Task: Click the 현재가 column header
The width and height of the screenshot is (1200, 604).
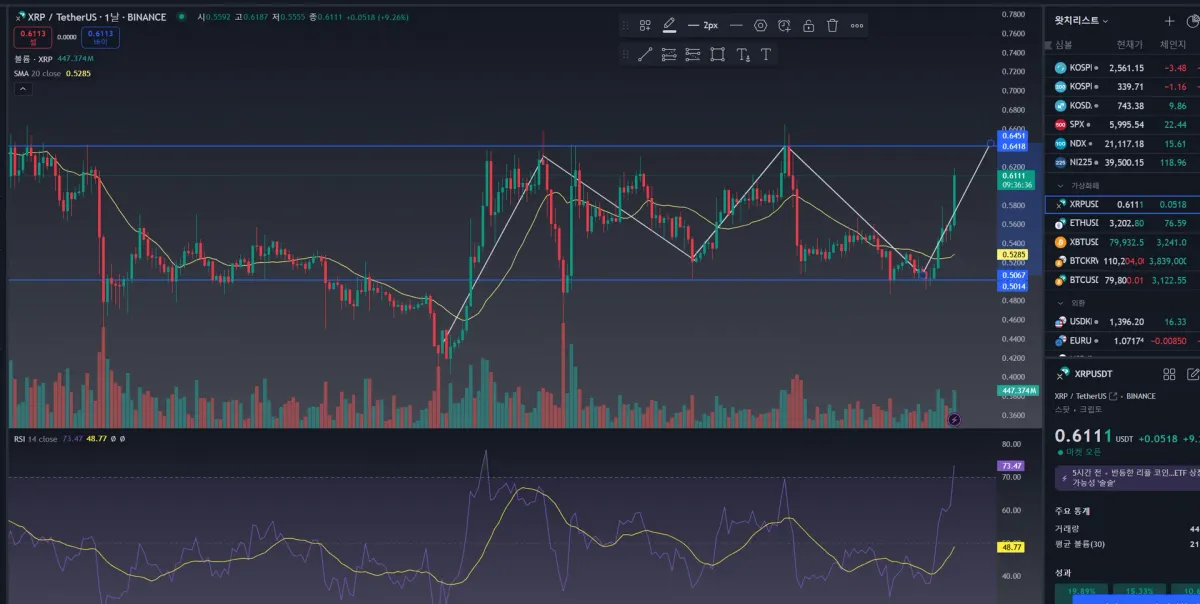Action: [1129, 45]
